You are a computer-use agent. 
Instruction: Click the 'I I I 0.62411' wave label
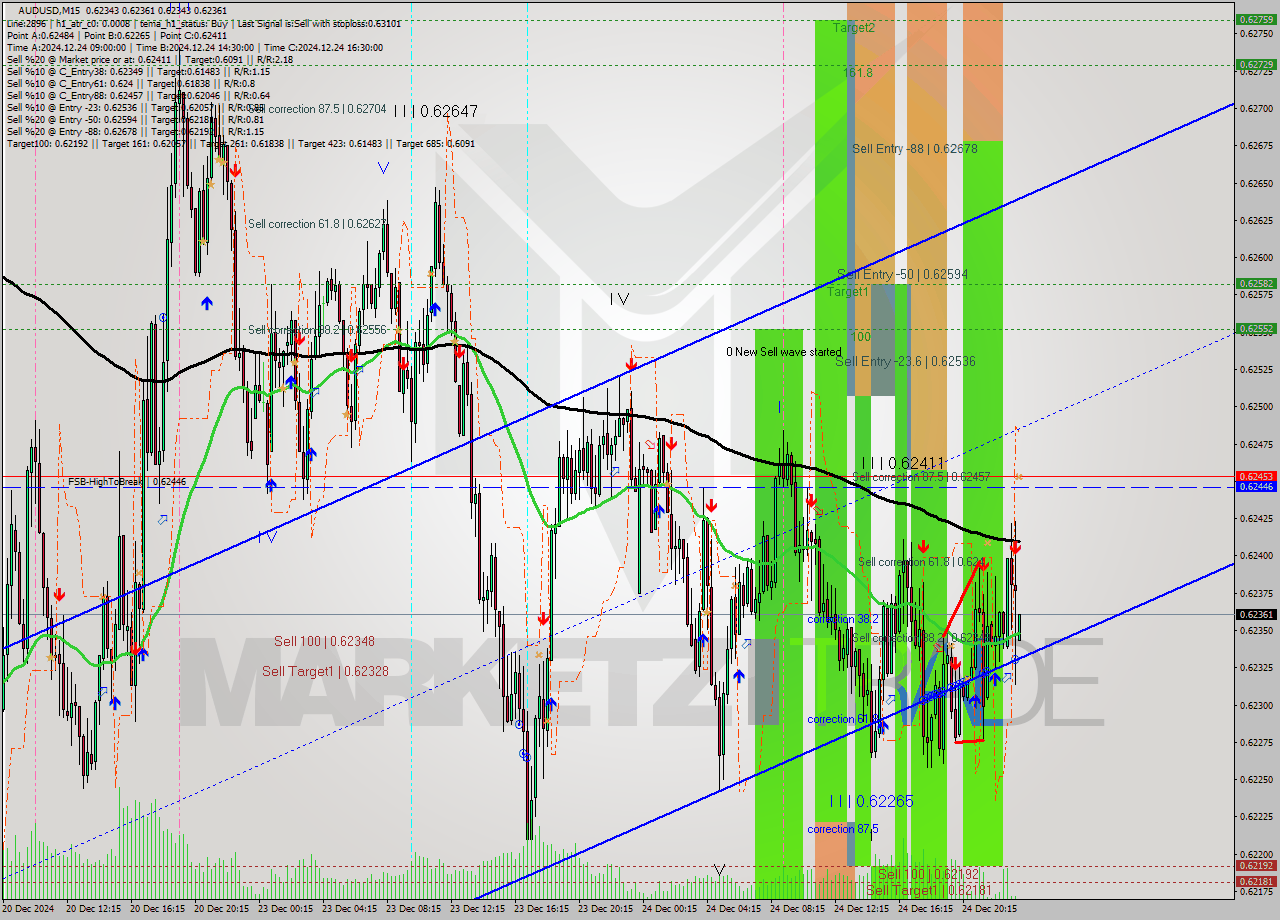[x=903, y=463]
